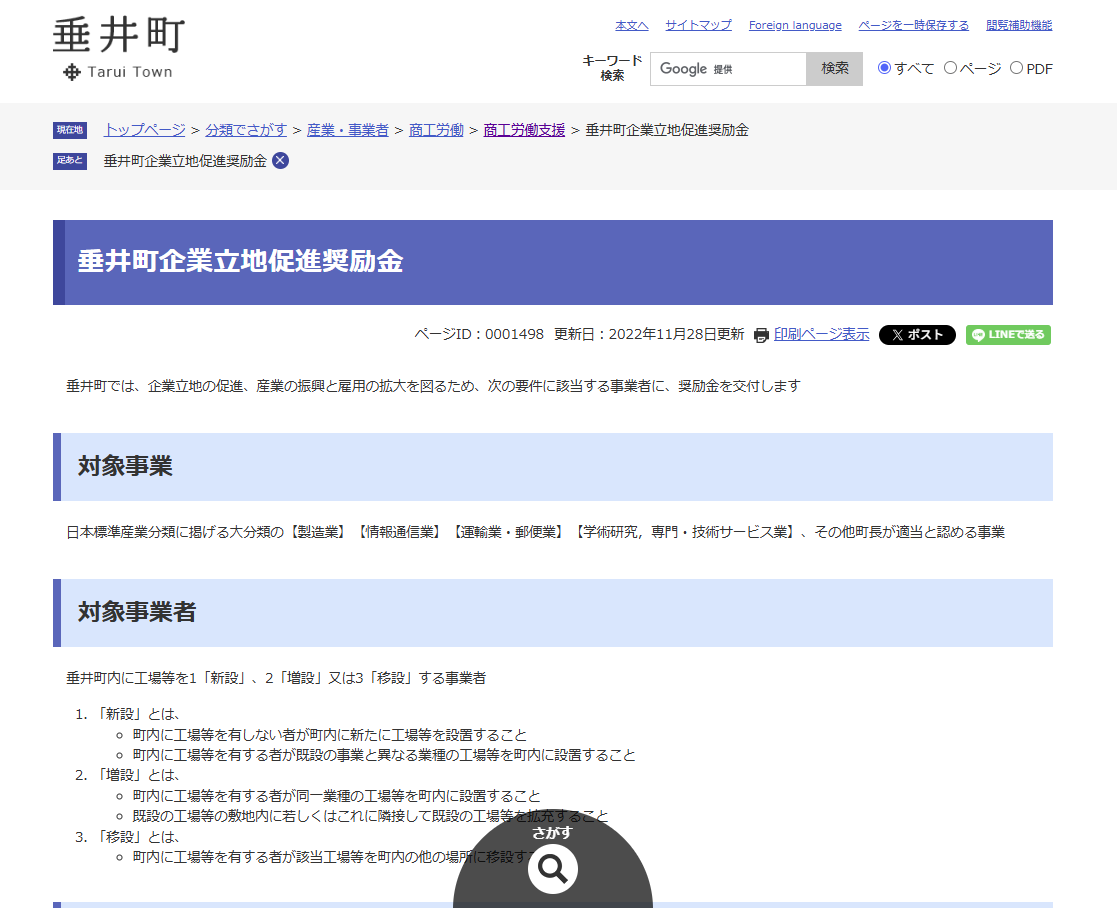This screenshot has width=1117, height=908.
Task: Click the 現在地 label badge
Action: pyautogui.click(x=70, y=130)
